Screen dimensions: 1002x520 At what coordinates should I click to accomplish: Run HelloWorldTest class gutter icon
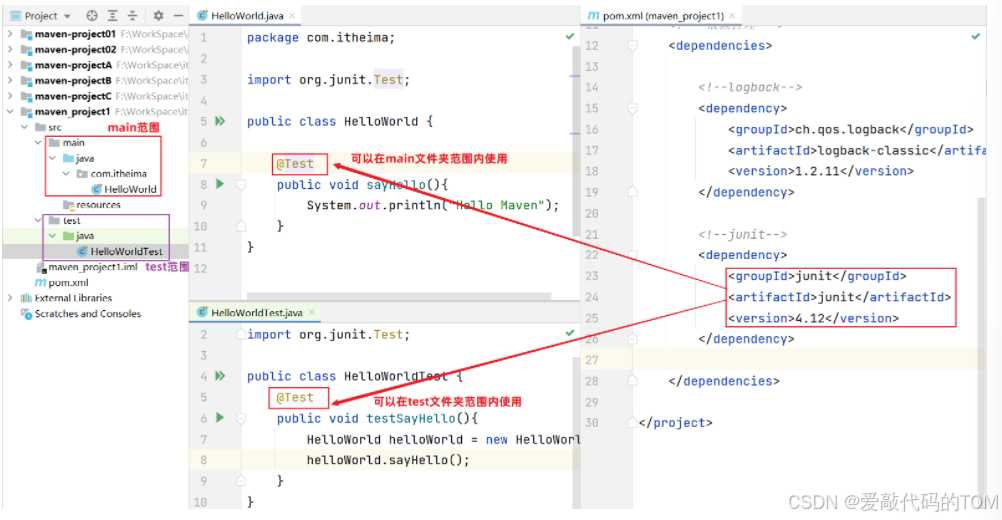pyautogui.click(x=220, y=376)
